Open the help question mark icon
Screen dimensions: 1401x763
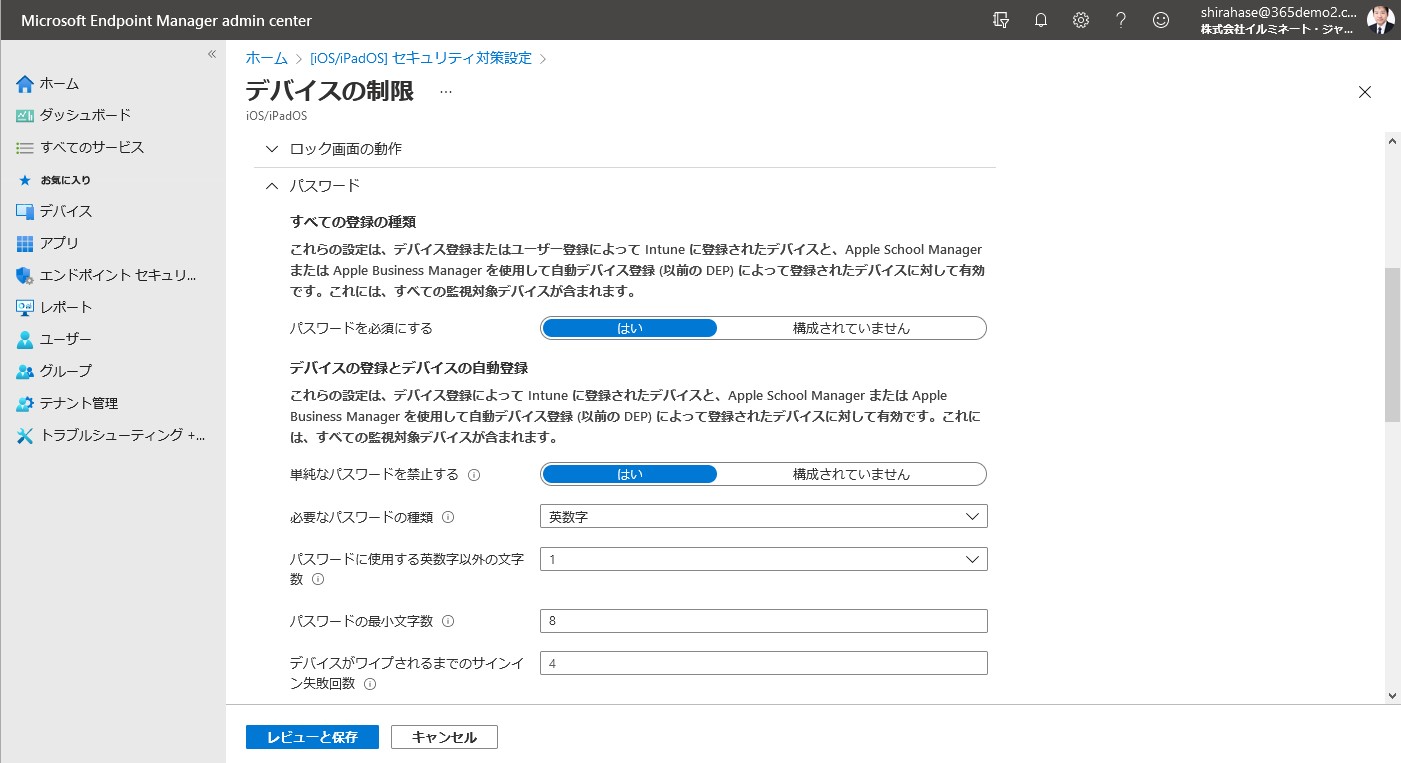click(x=1121, y=20)
